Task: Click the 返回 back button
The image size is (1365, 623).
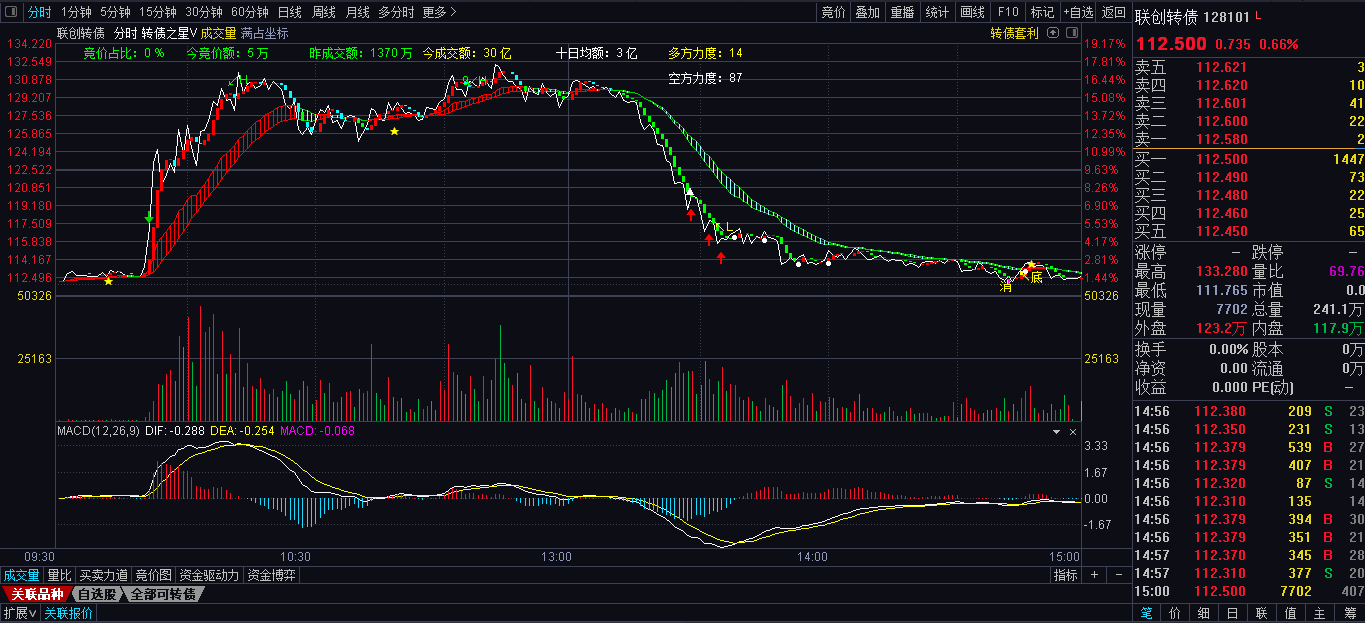Action: coord(1113,12)
